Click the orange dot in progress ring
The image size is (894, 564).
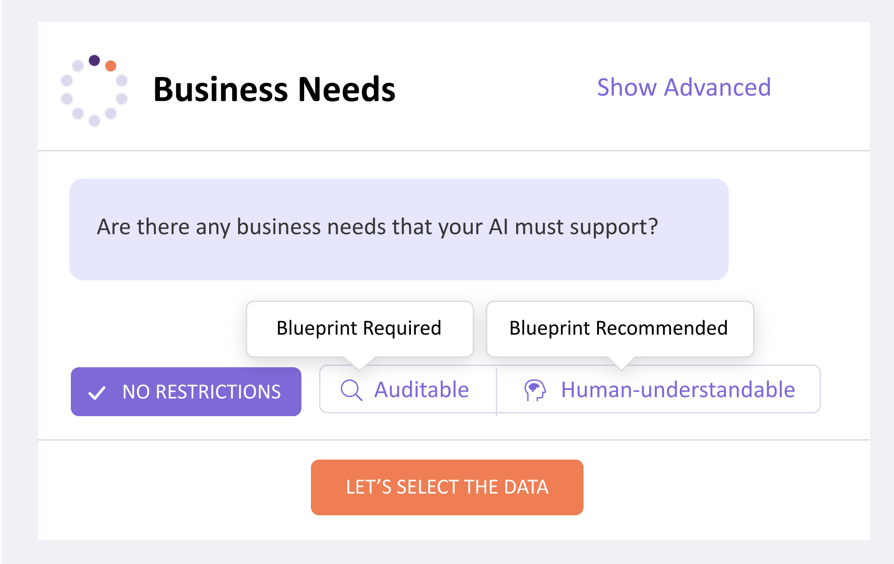point(111,66)
